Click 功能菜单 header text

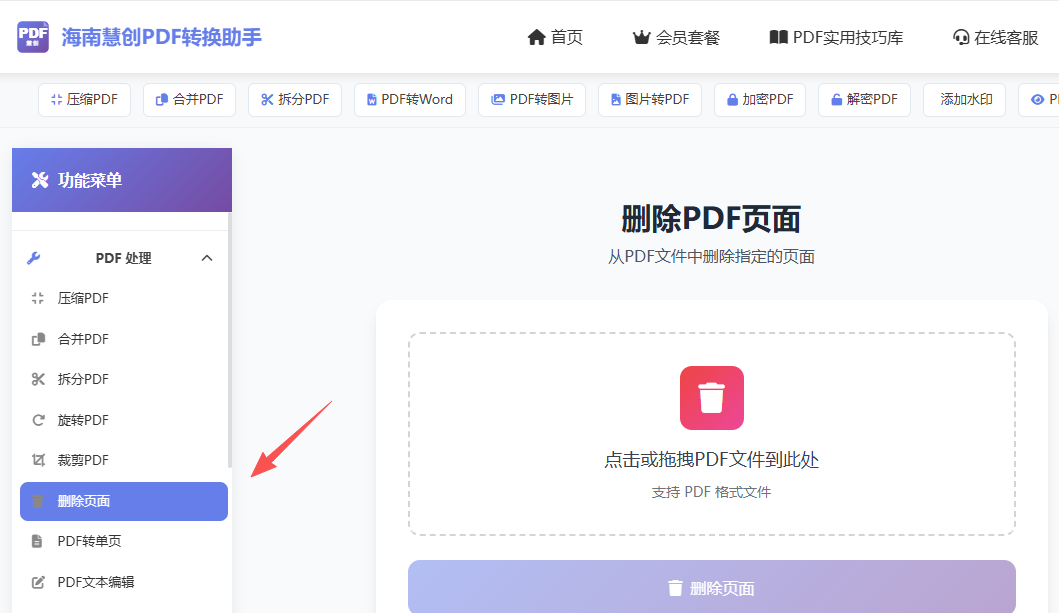pyautogui.click(x=90, y=180)
